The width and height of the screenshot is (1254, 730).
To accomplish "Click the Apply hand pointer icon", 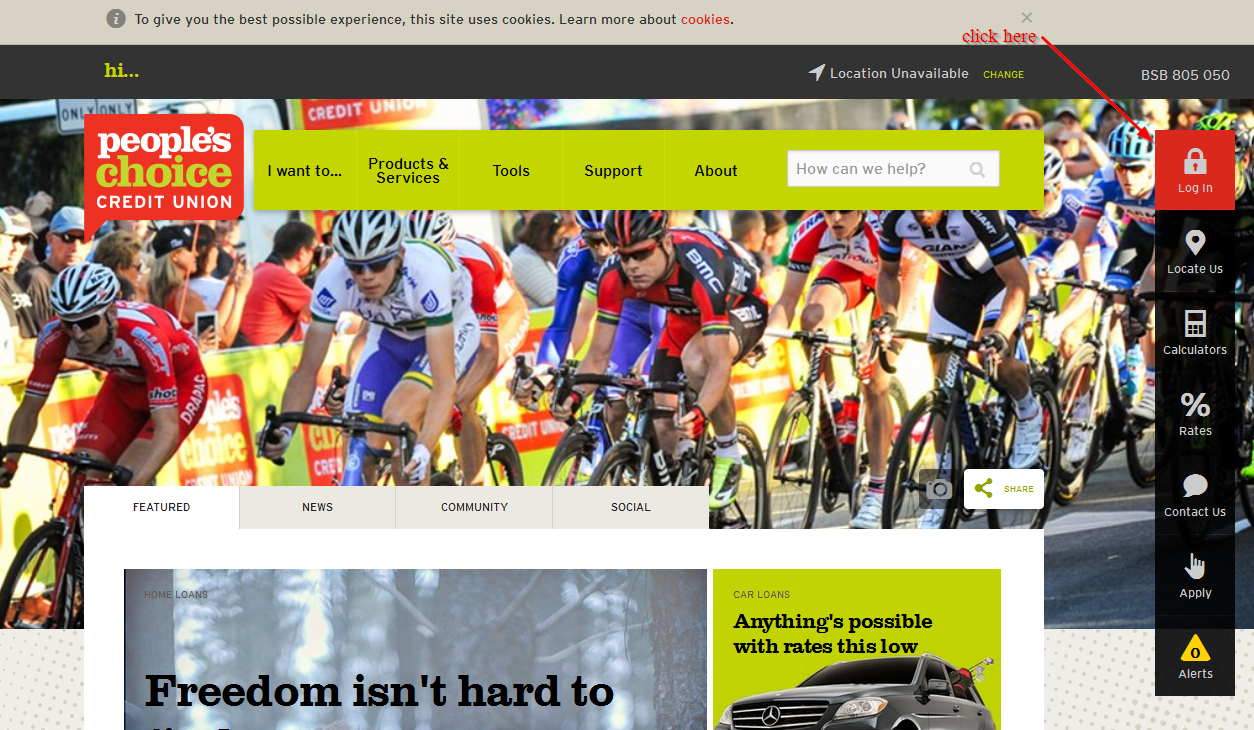I will coord(1195,566).
